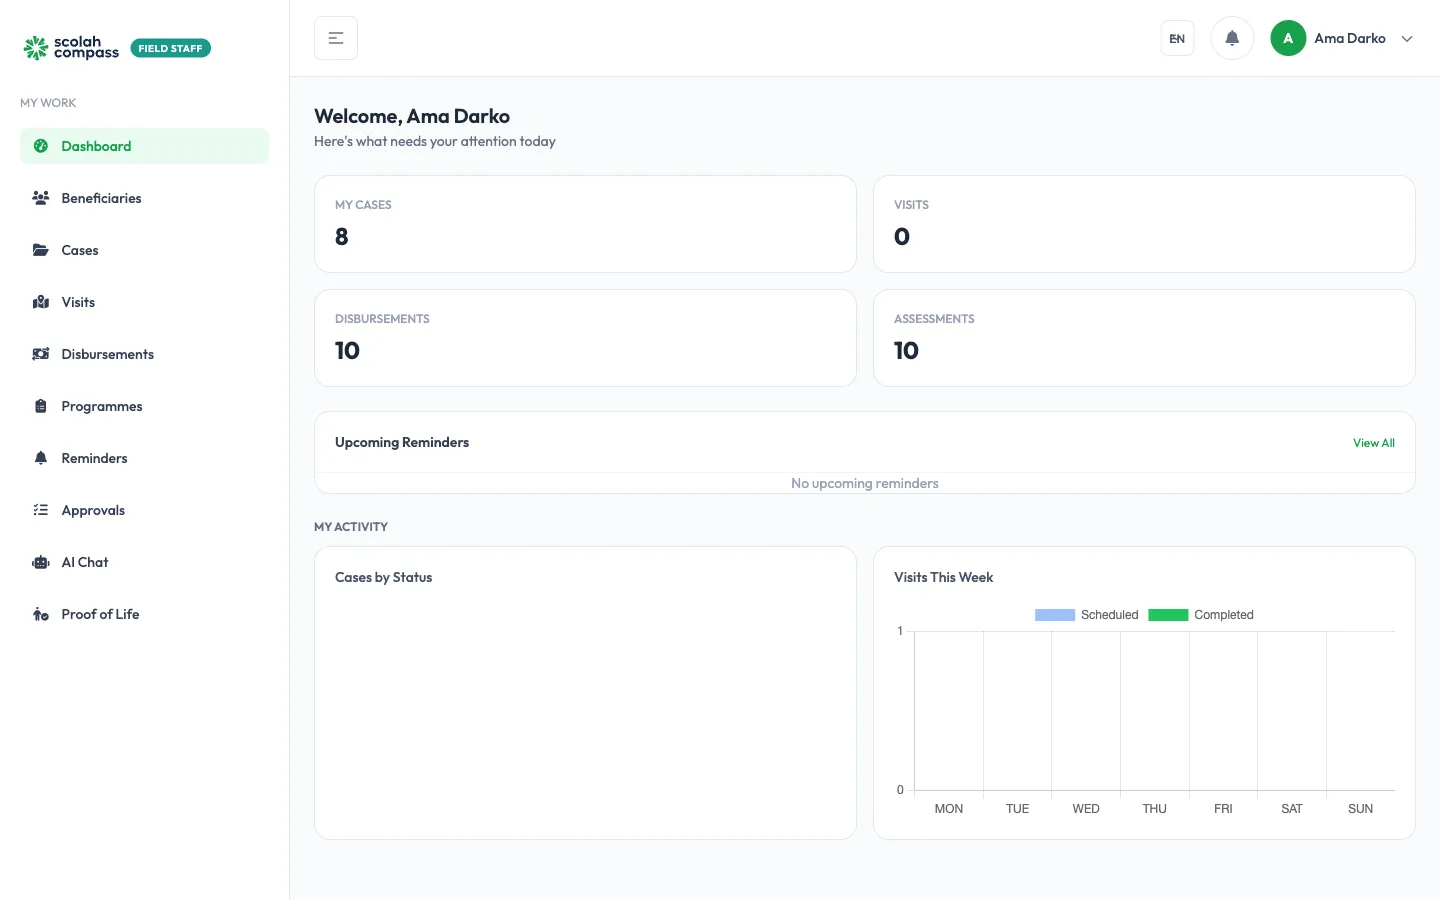Launch AI Chat from sidebar
Viewport: 1440px width, 900px height.
tap(144, 562)
